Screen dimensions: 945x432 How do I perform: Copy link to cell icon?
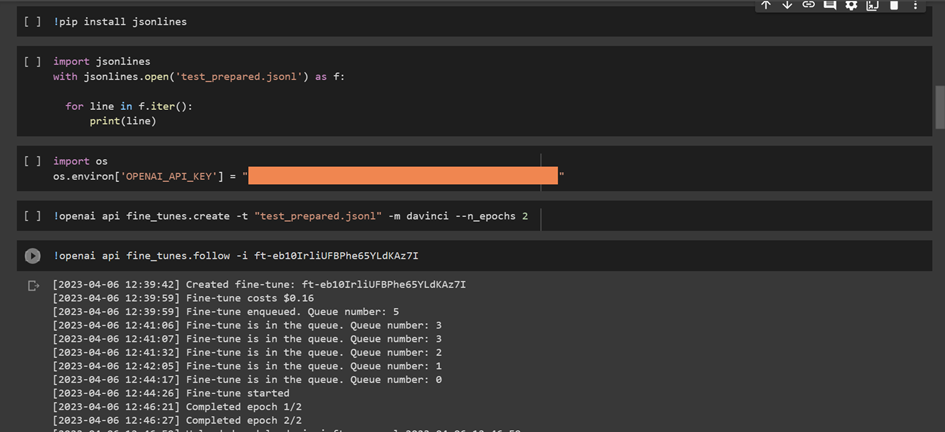pyautogui.click(x=808, y=5)
